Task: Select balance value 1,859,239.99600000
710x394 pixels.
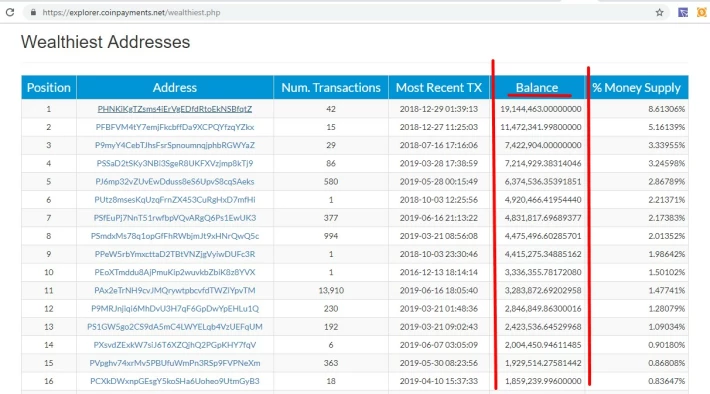Action: (543, 381)
